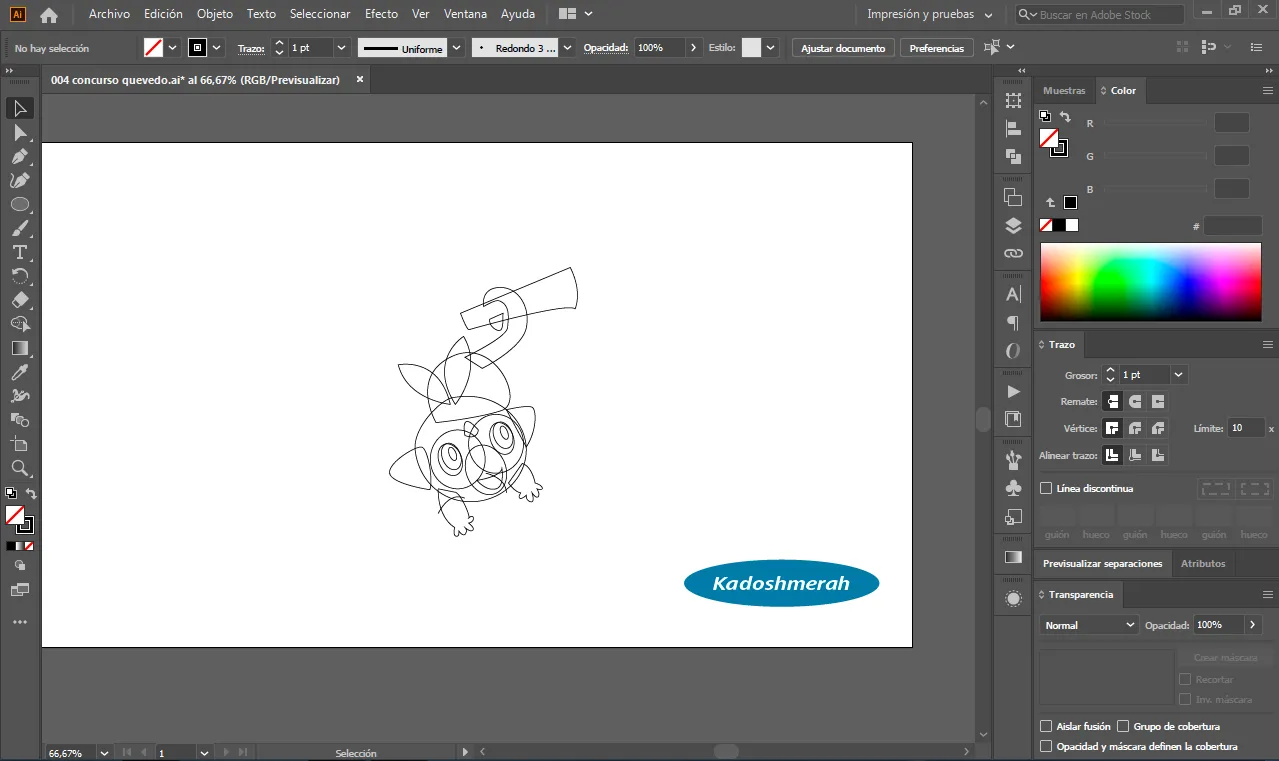The image size is (1279, 761).
Task: Click the Trazo label in control bar
Action: (251, 48)
